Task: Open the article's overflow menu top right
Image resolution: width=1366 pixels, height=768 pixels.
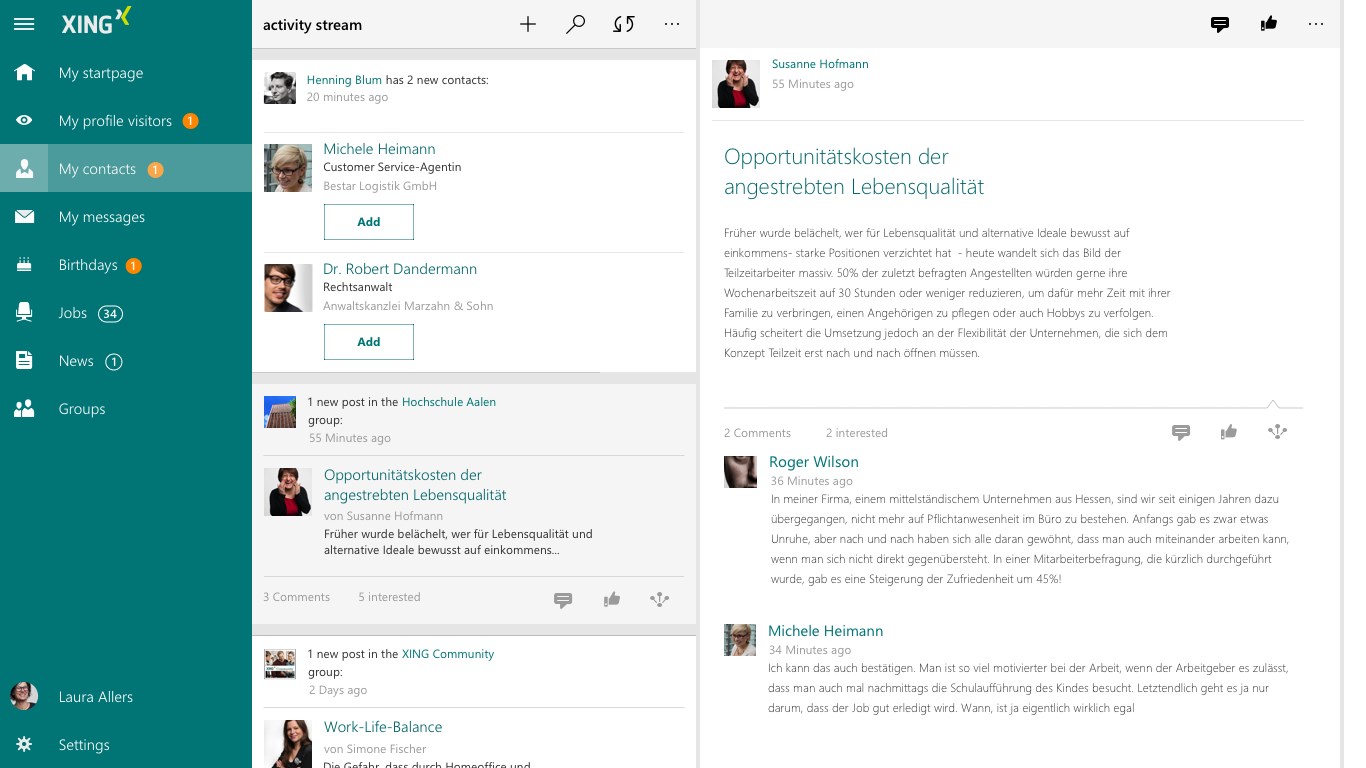Action: (1316, 24)
